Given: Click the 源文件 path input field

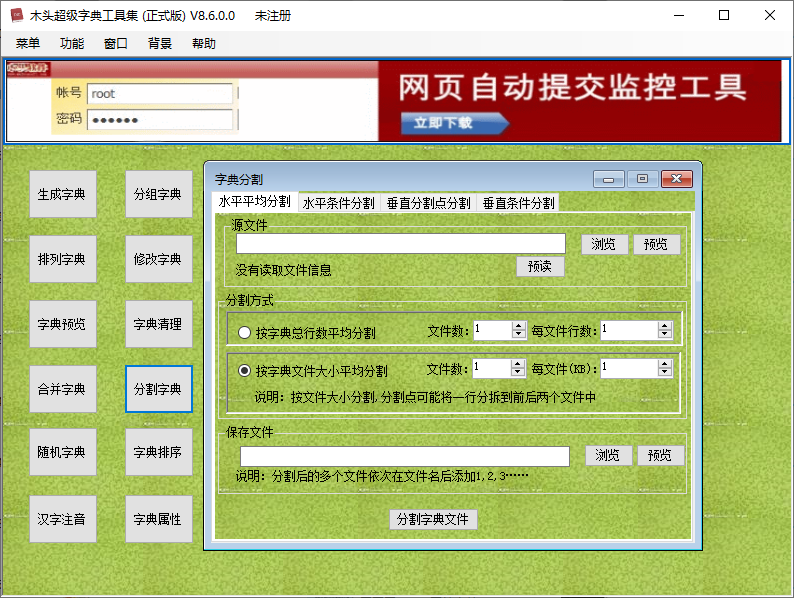Looking at the screenshot, I should pos(400,244).
